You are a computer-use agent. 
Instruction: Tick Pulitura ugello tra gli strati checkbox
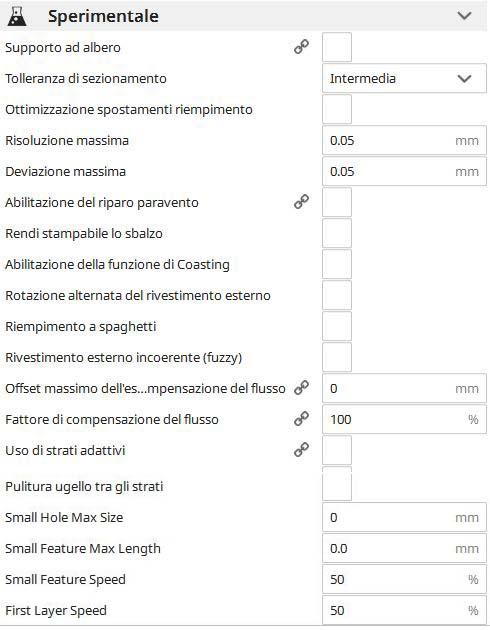pos(337,484)
